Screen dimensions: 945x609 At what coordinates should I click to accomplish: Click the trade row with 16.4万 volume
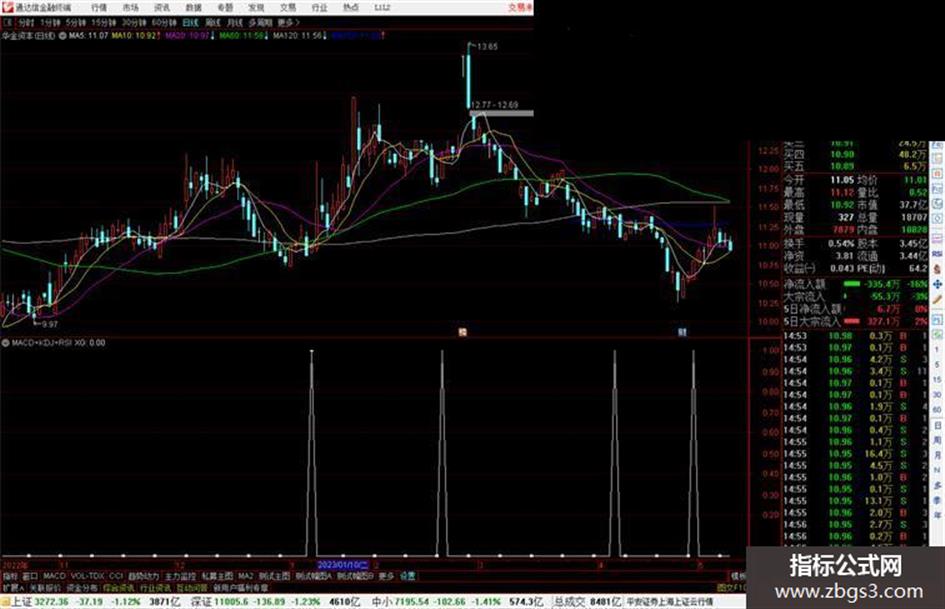[855, 453]
